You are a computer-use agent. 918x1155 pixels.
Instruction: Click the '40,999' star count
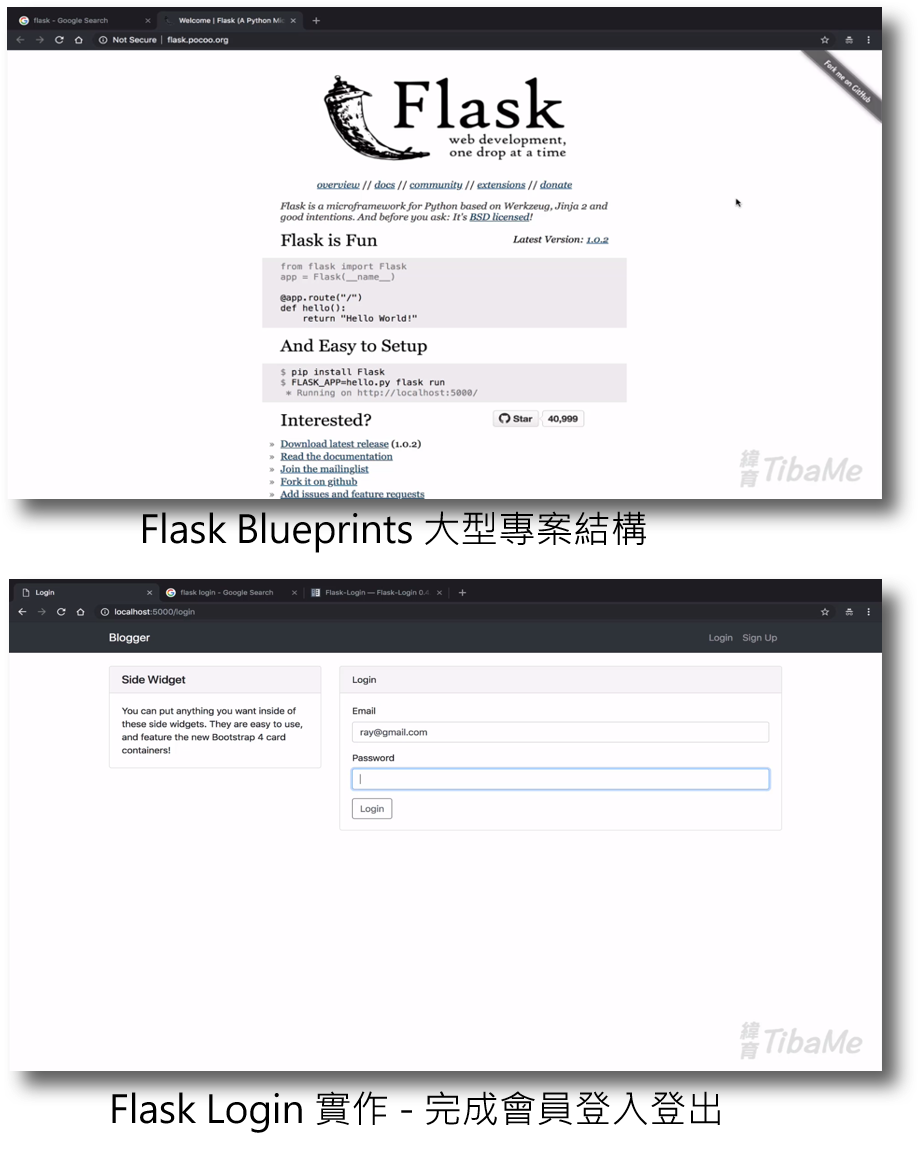pyautogui.click(x=563, y=418)
